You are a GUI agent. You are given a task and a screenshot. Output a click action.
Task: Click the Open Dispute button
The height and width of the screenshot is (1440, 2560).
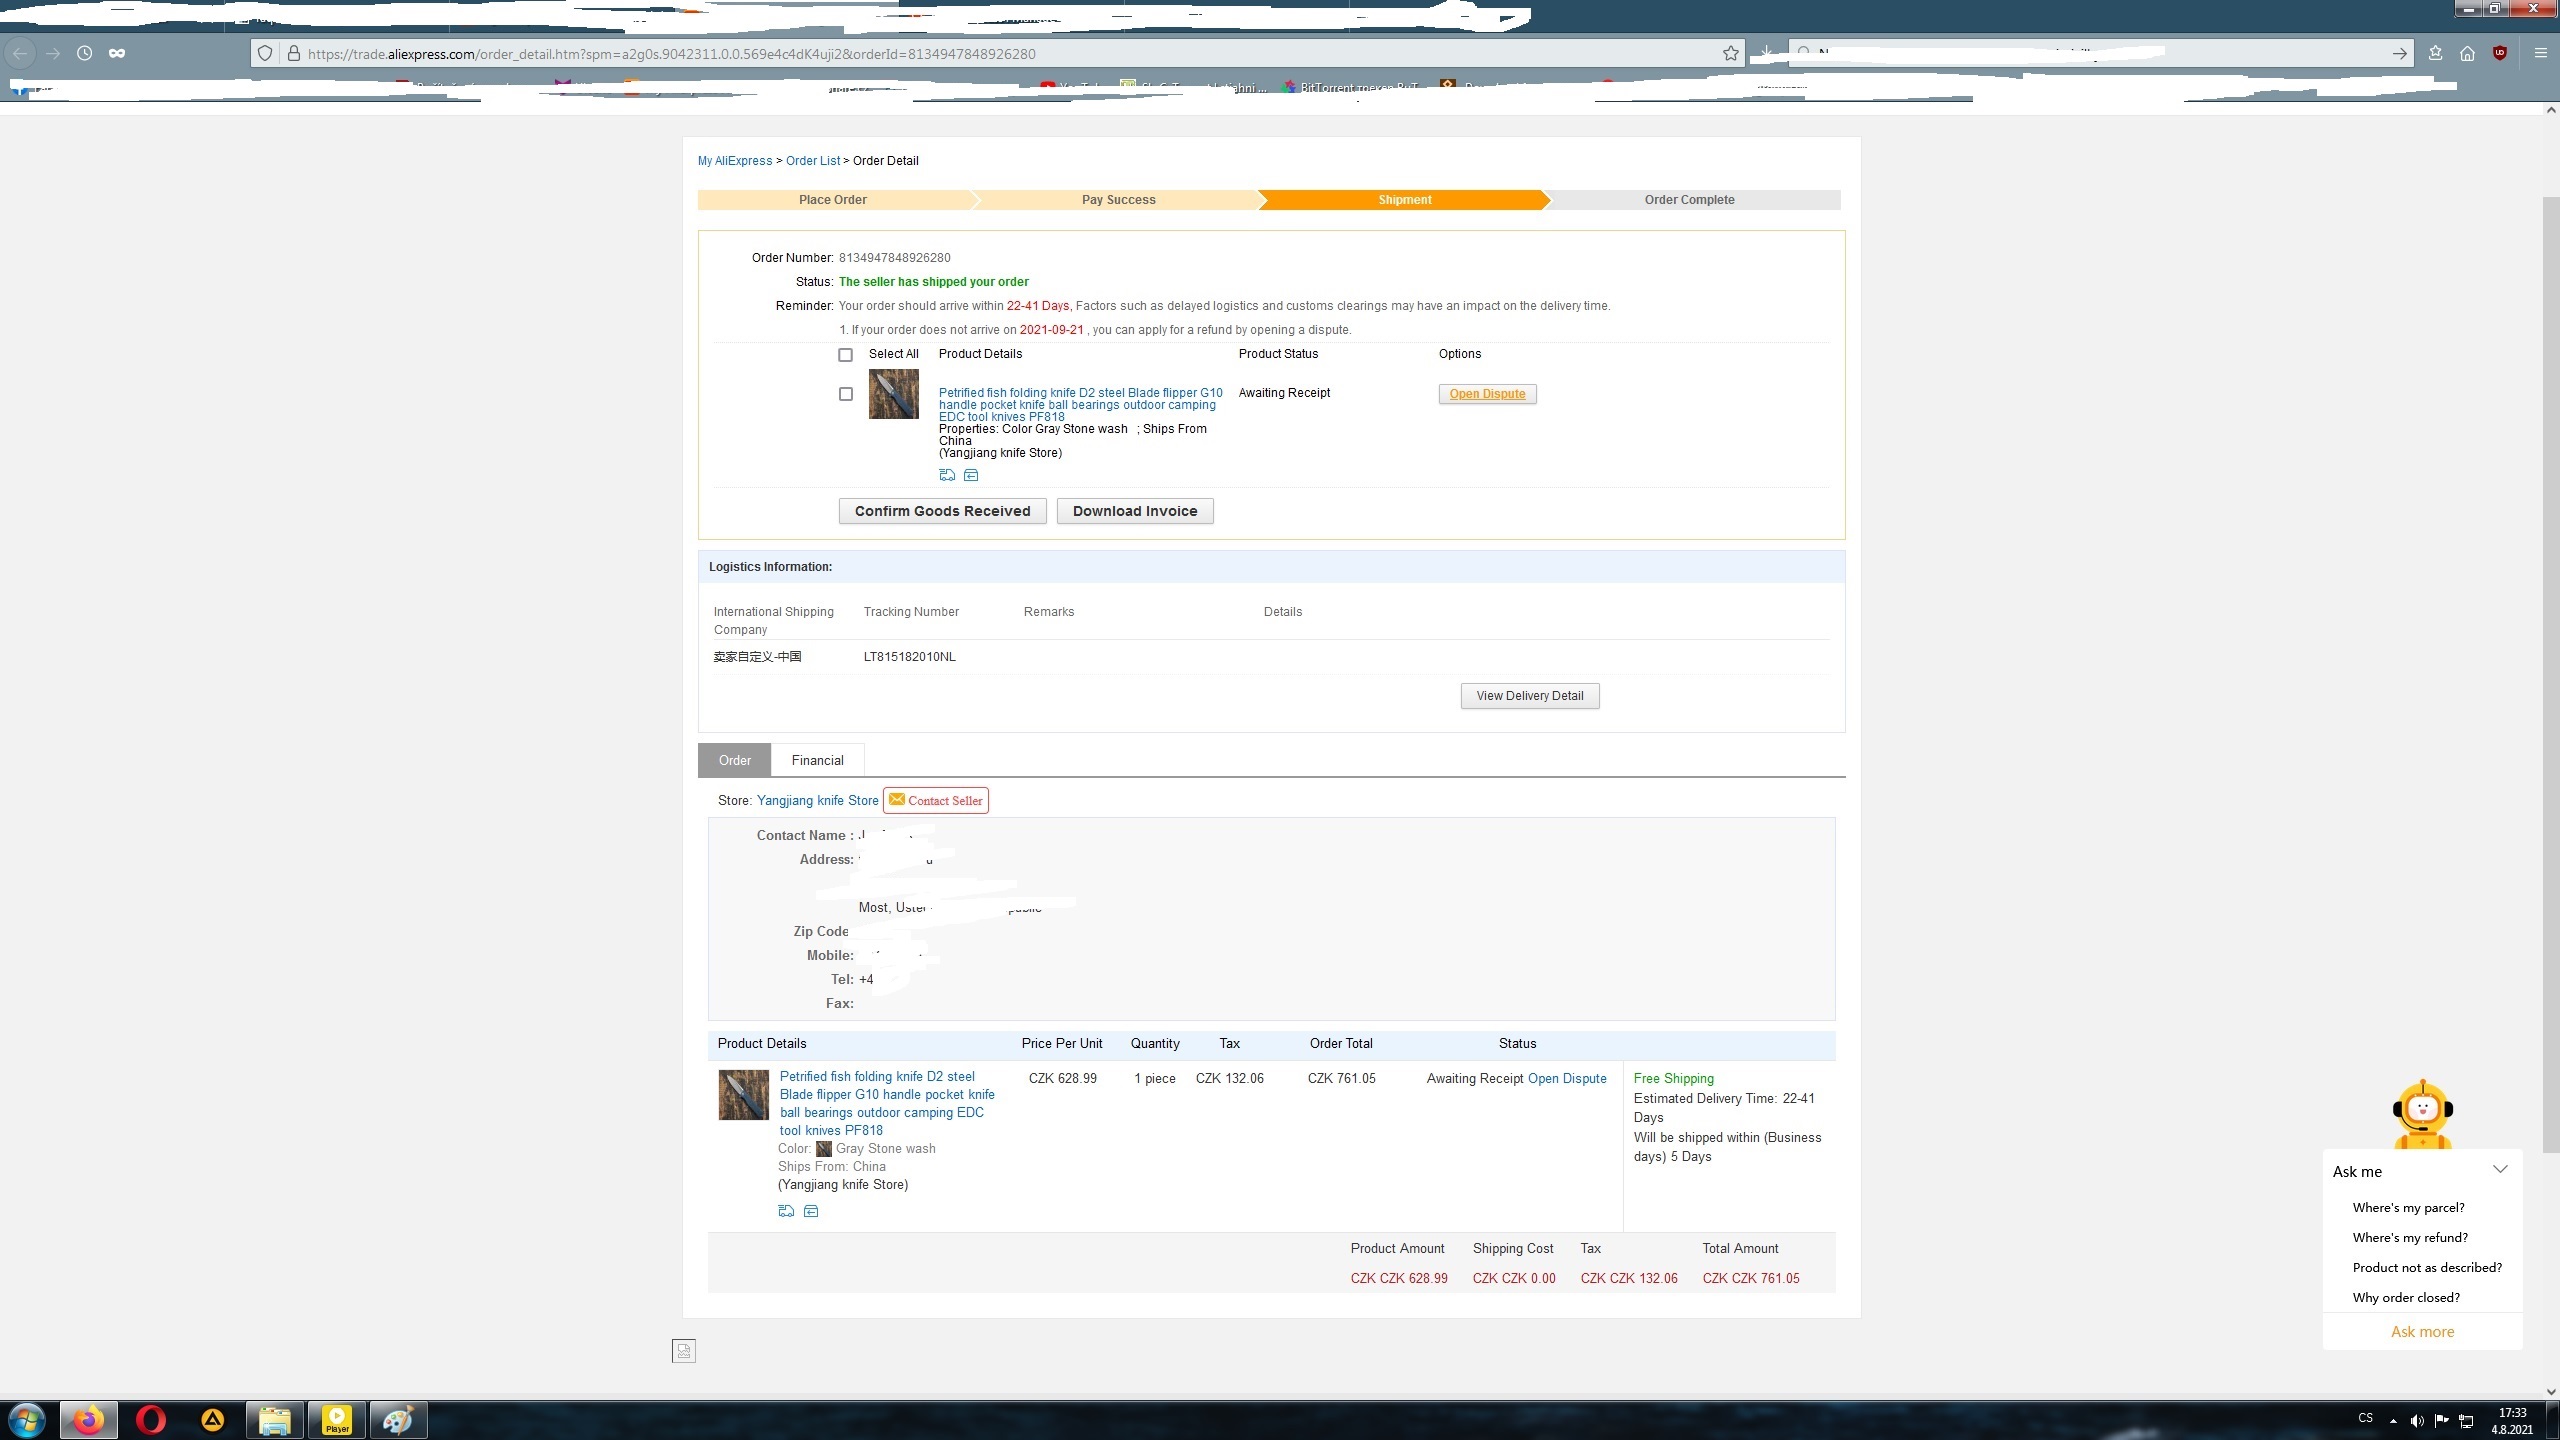click(1487, 394)
